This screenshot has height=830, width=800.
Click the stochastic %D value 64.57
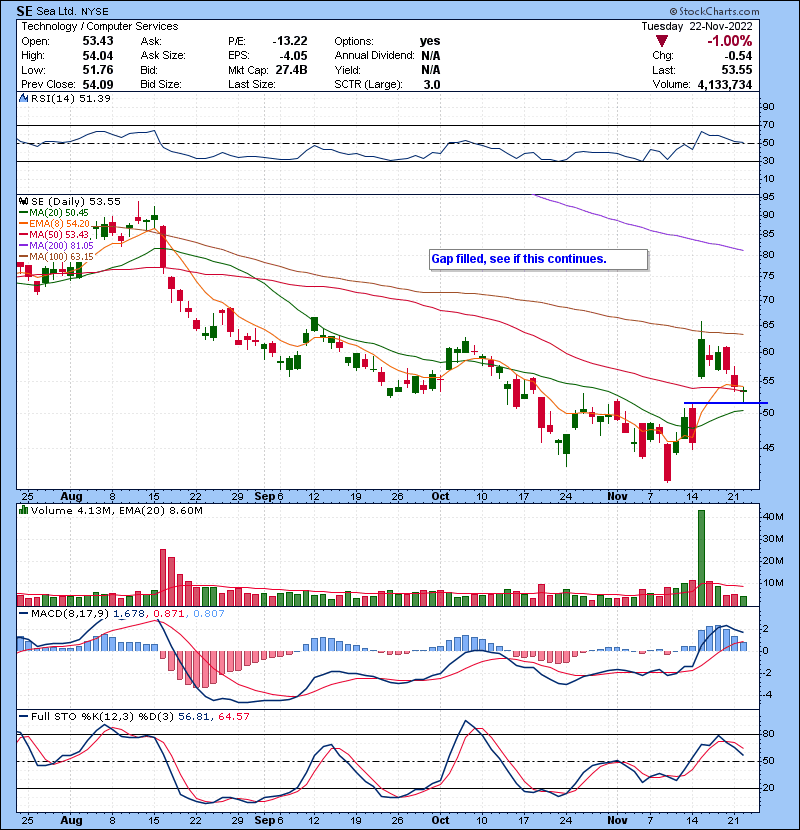(x=233, y=716)
